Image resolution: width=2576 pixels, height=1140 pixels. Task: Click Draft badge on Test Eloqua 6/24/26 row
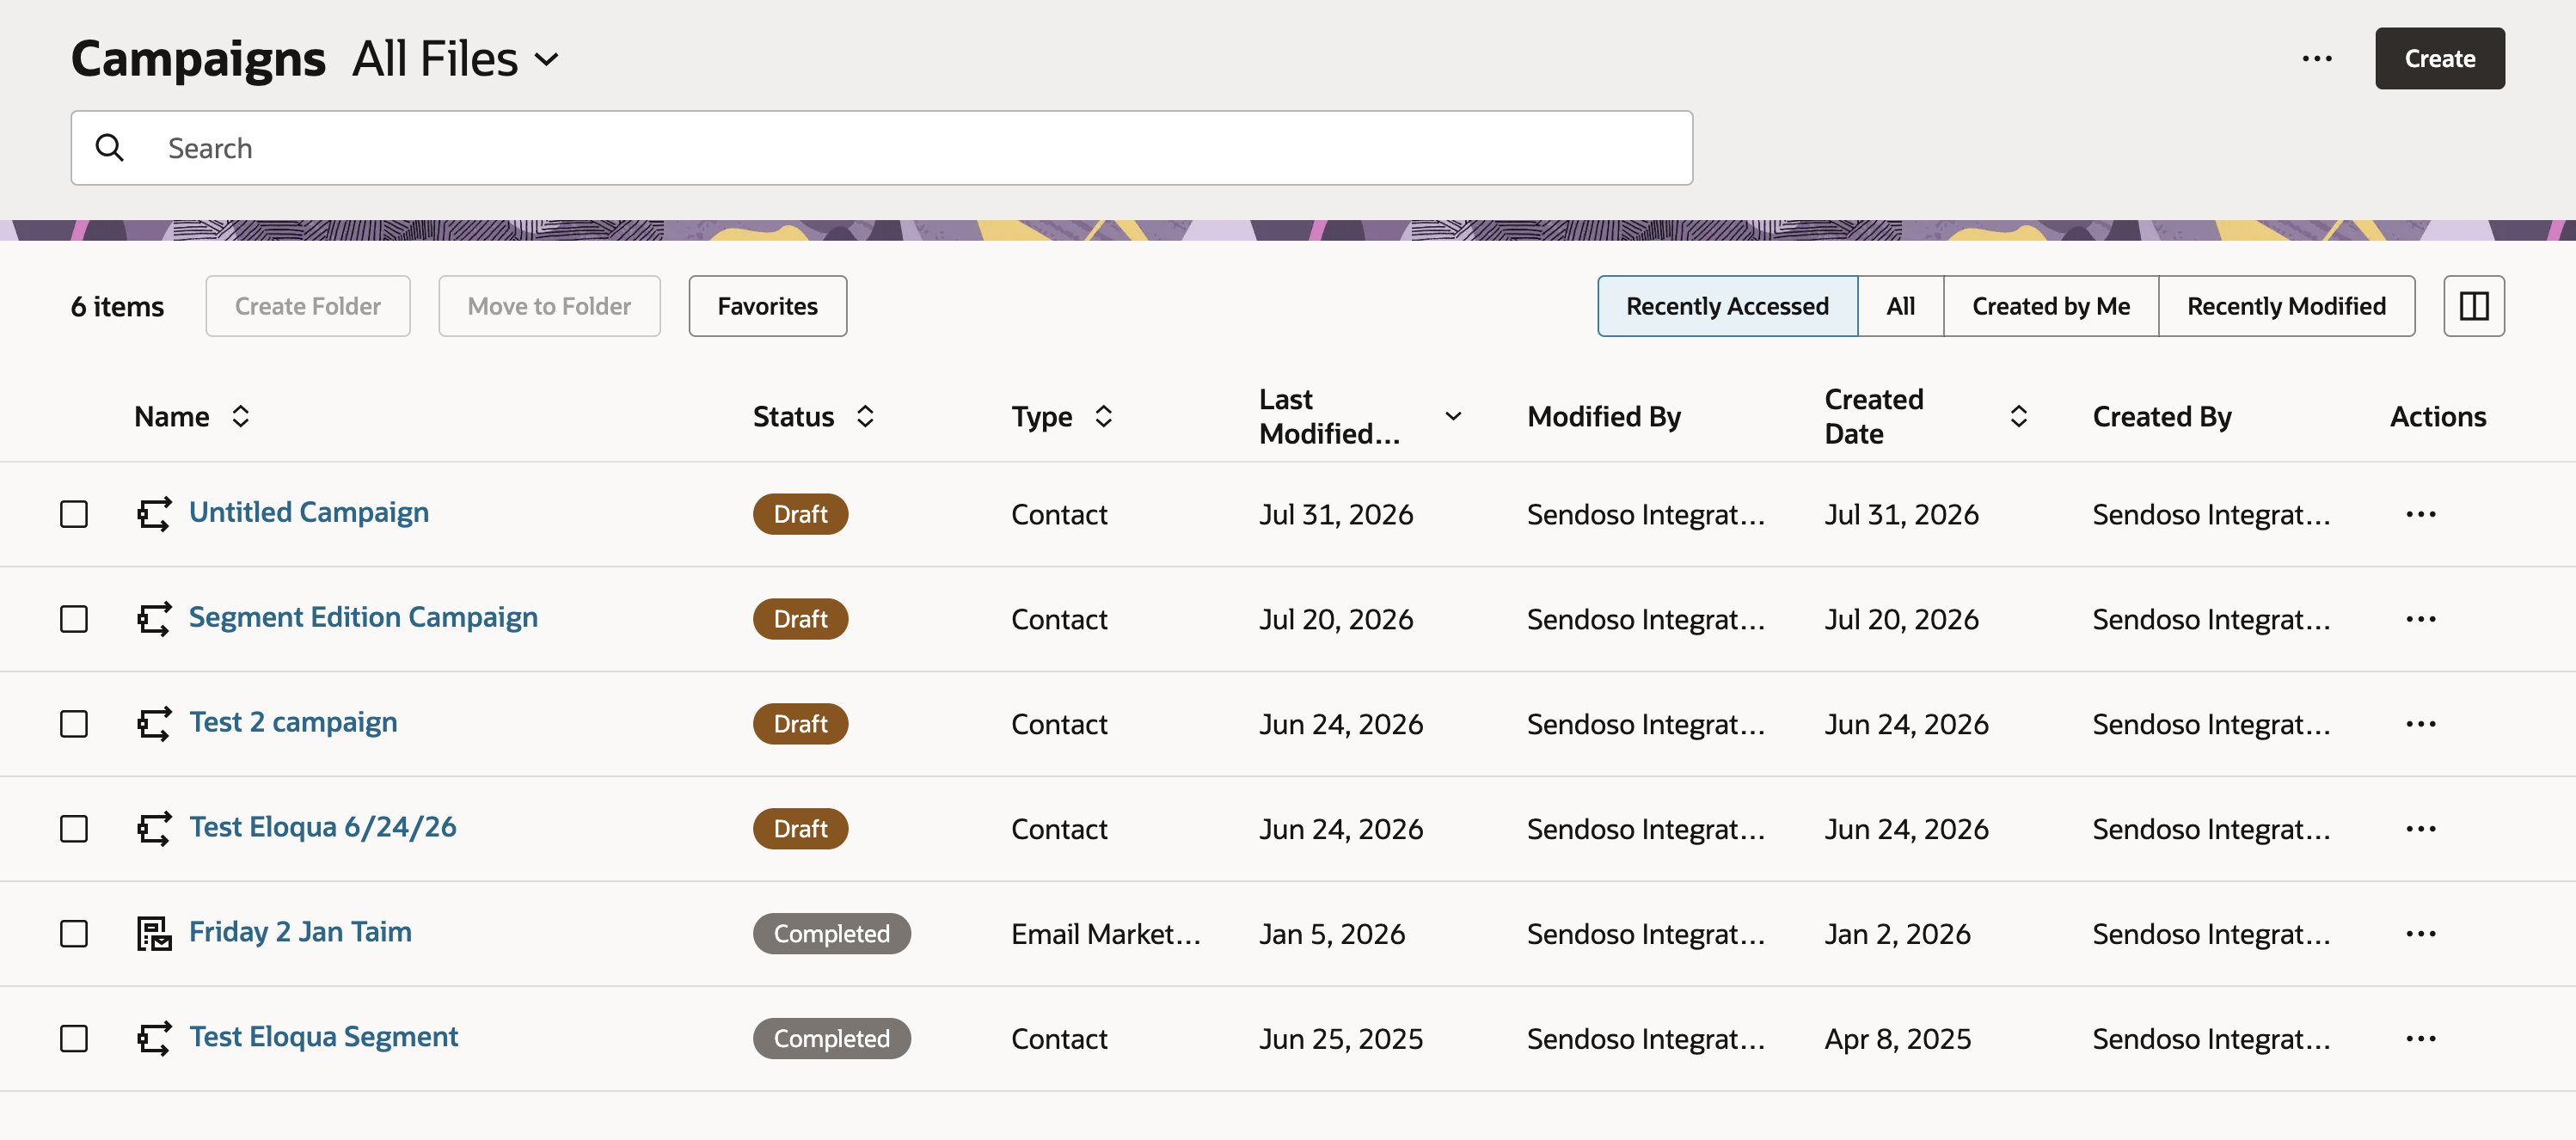pyautogui.click(x=800, y=829)
